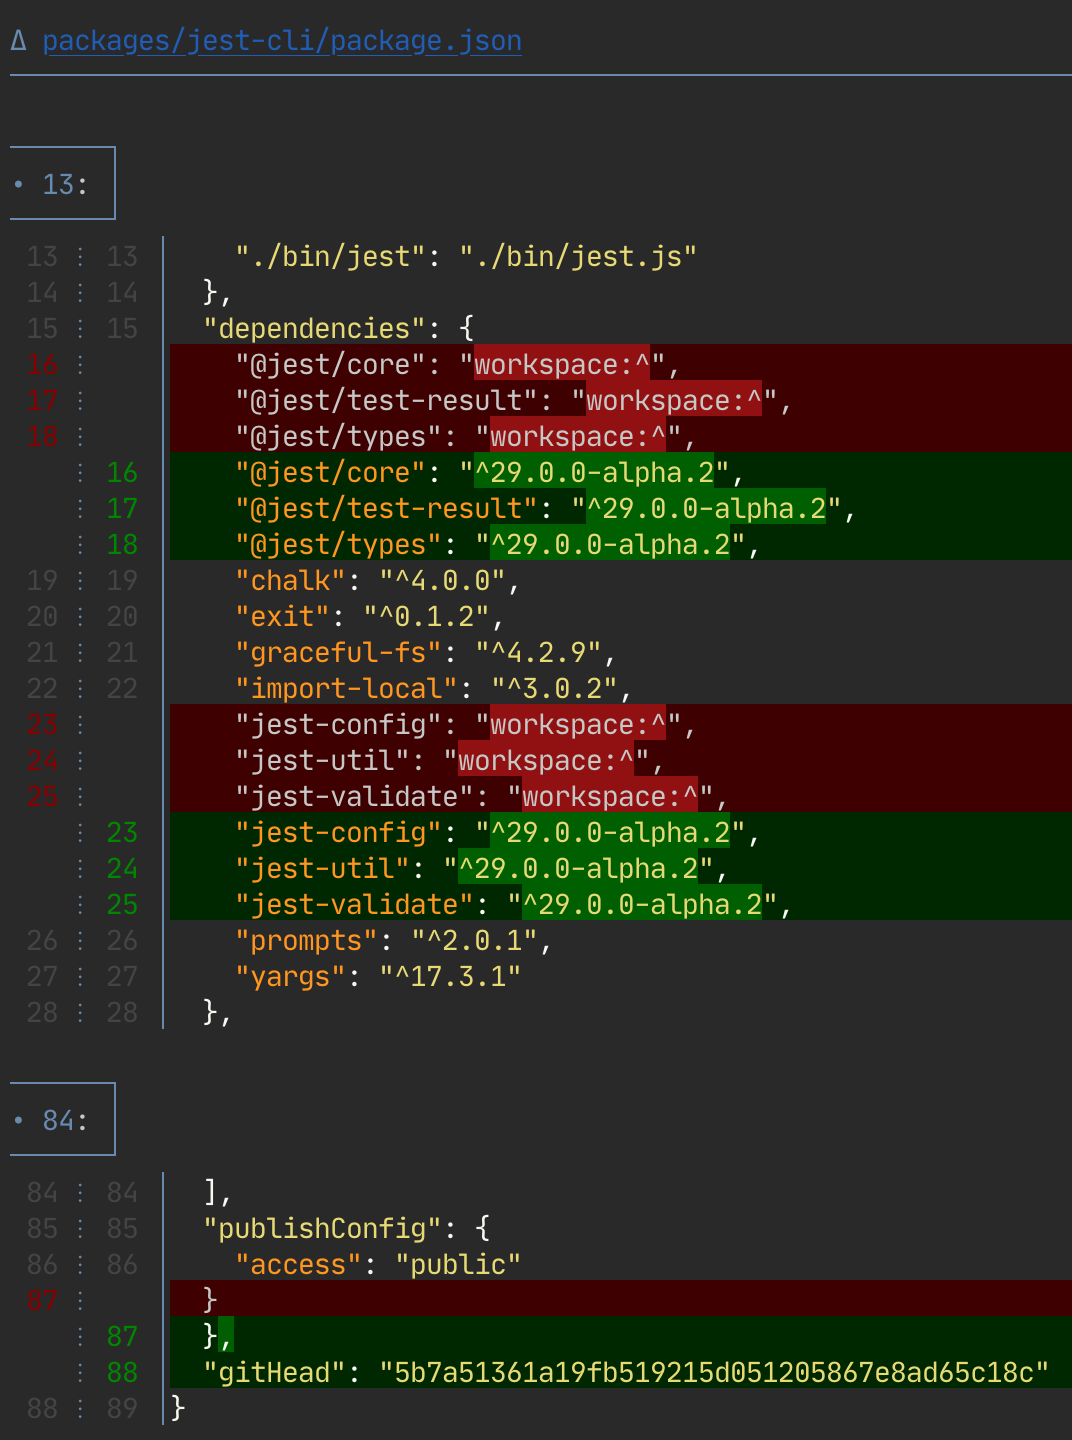Select added line "@jest/types": "^29.0.0-alpha.2"
Screen dimensions: 1072x1440
(621, 544)
